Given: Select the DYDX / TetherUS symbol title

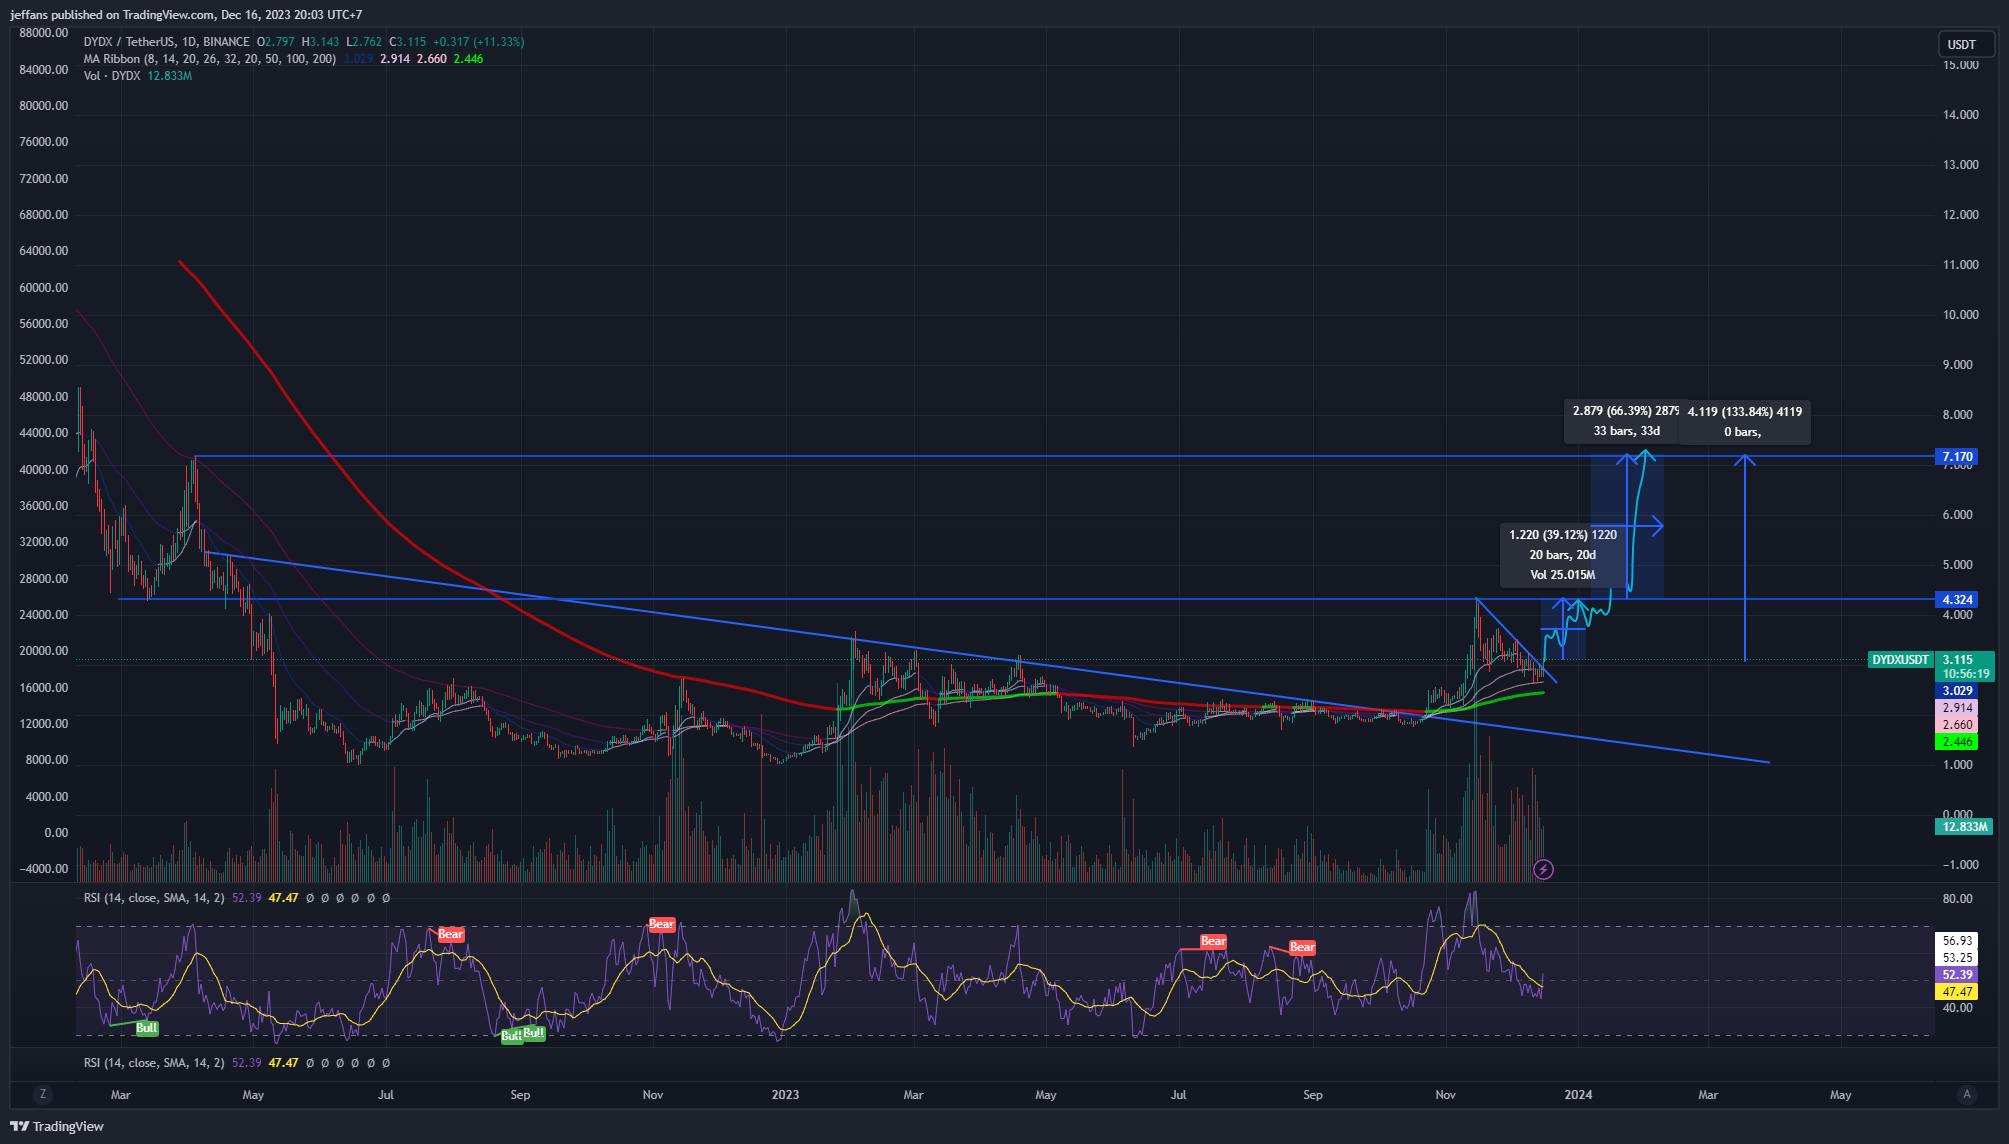Looking at the screenshot, I should pyautogui.click(x=166, y=42).
